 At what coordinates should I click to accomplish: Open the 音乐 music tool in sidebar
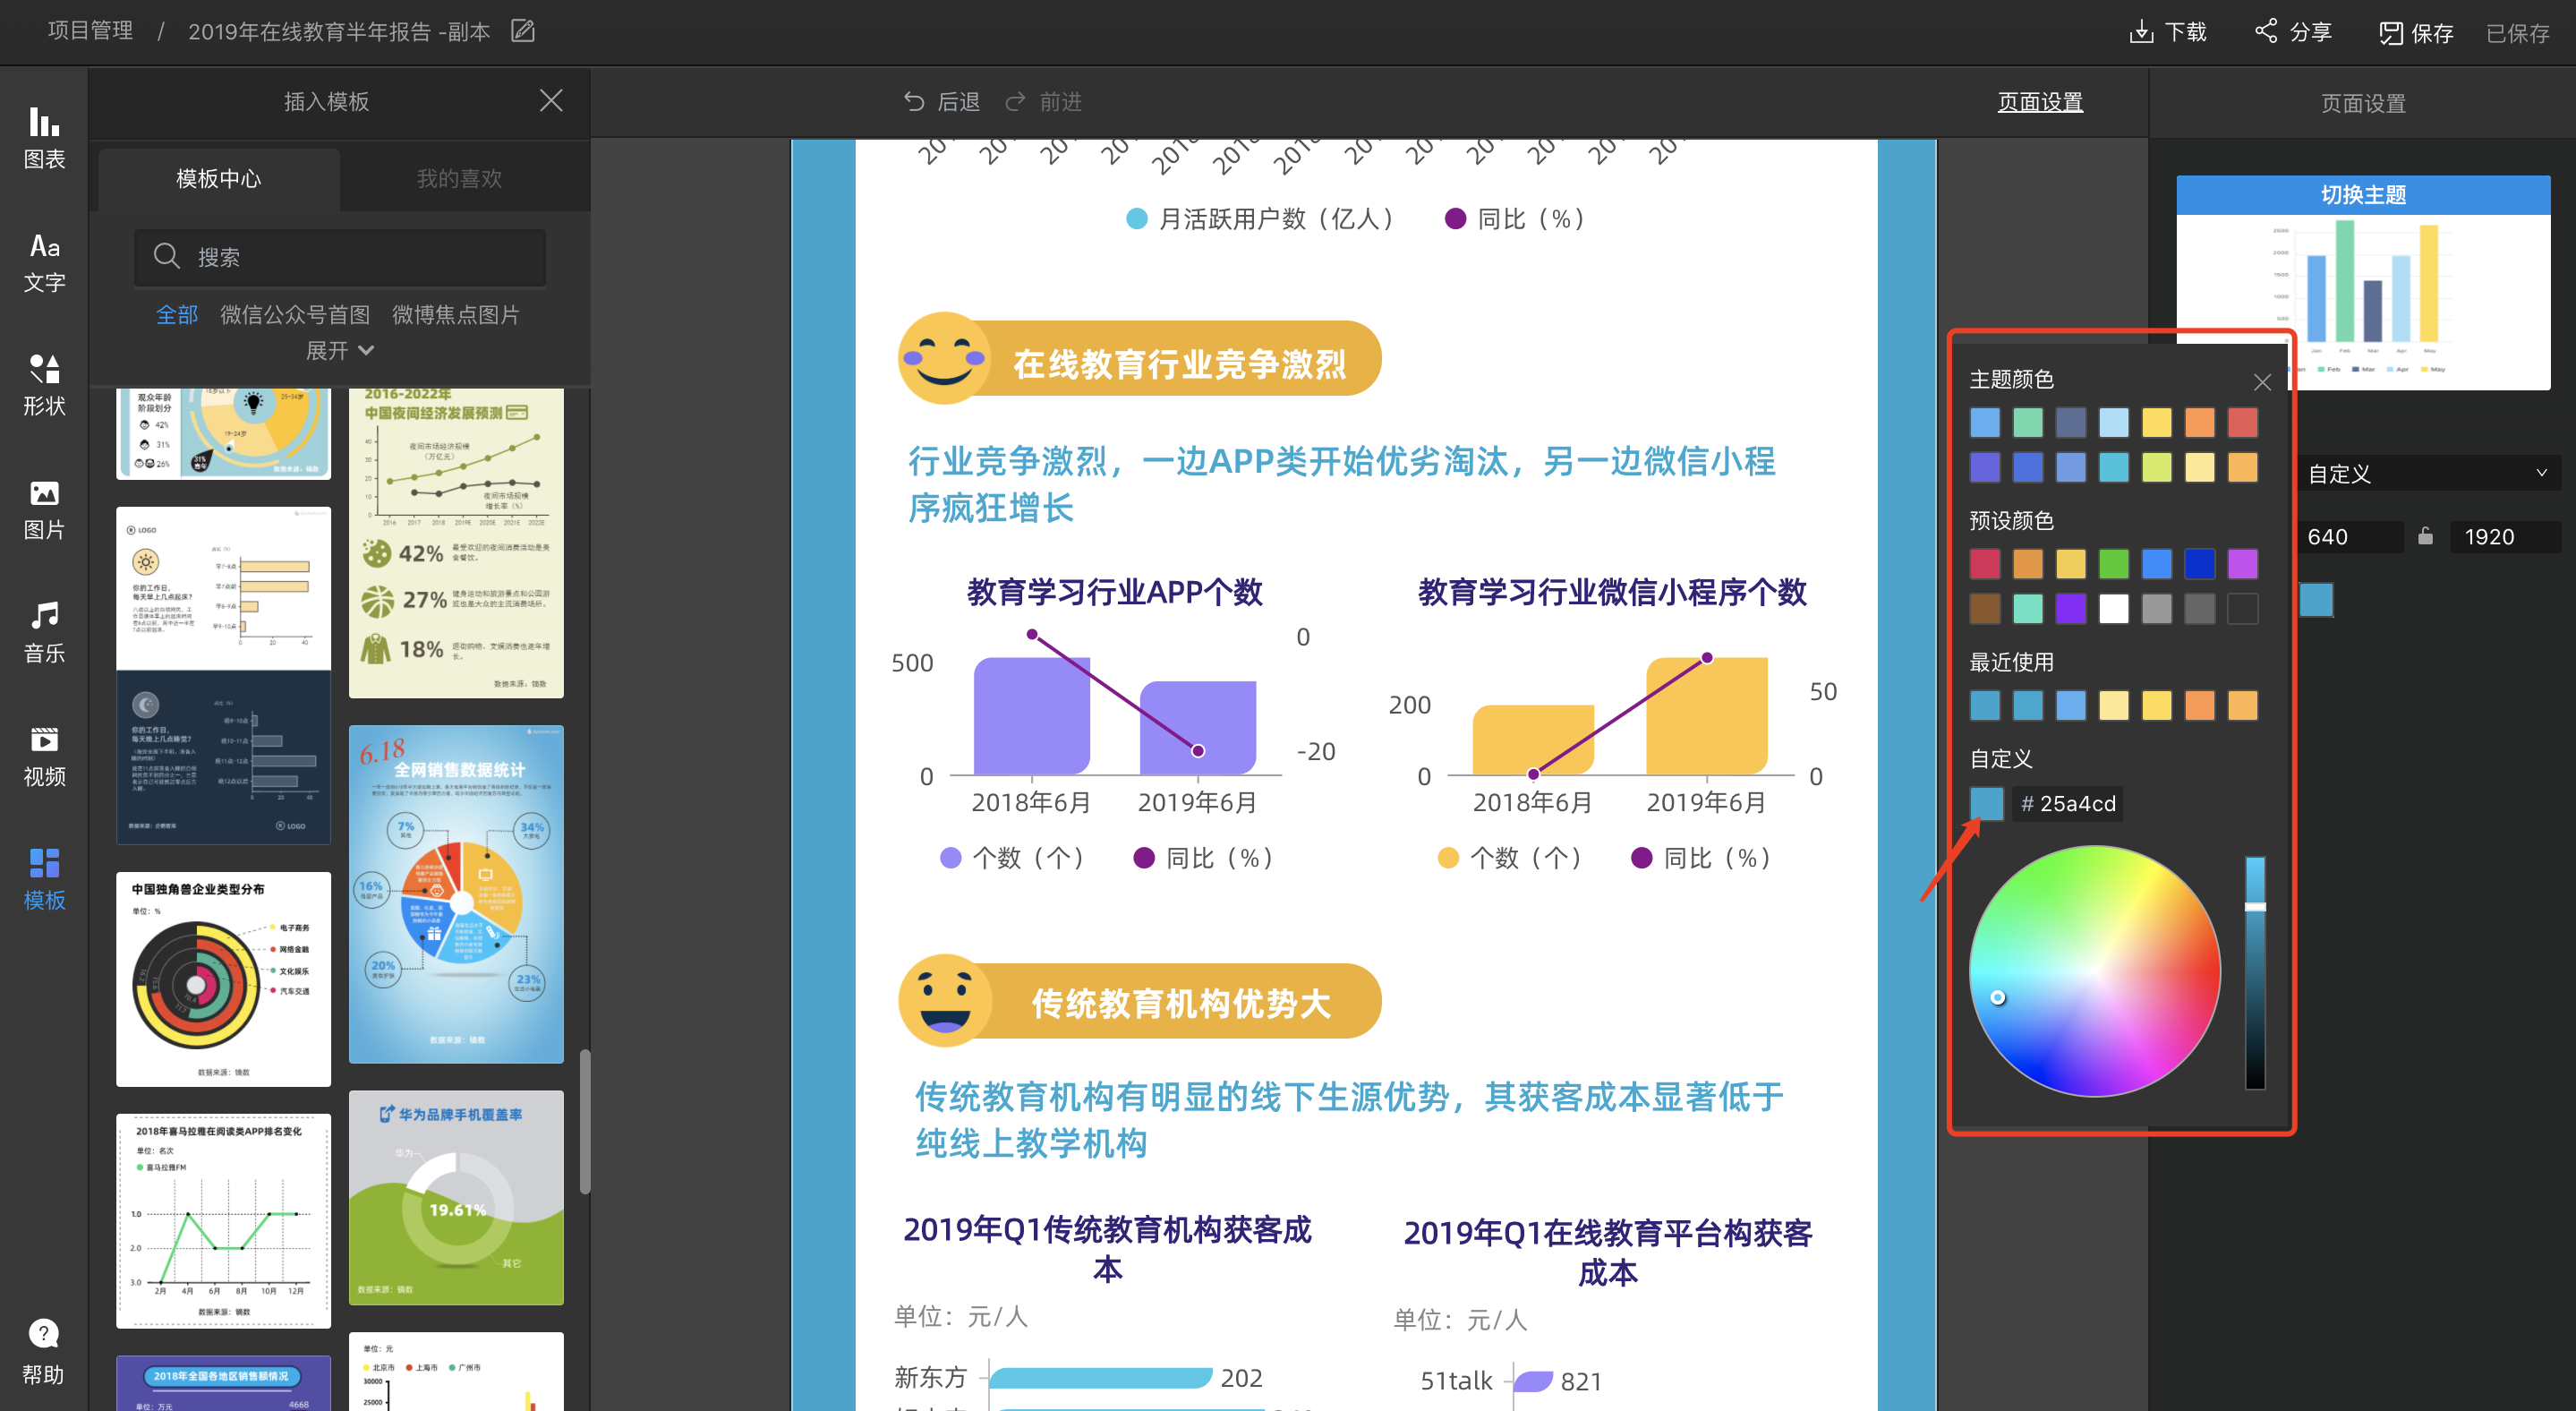click(44, 632)
